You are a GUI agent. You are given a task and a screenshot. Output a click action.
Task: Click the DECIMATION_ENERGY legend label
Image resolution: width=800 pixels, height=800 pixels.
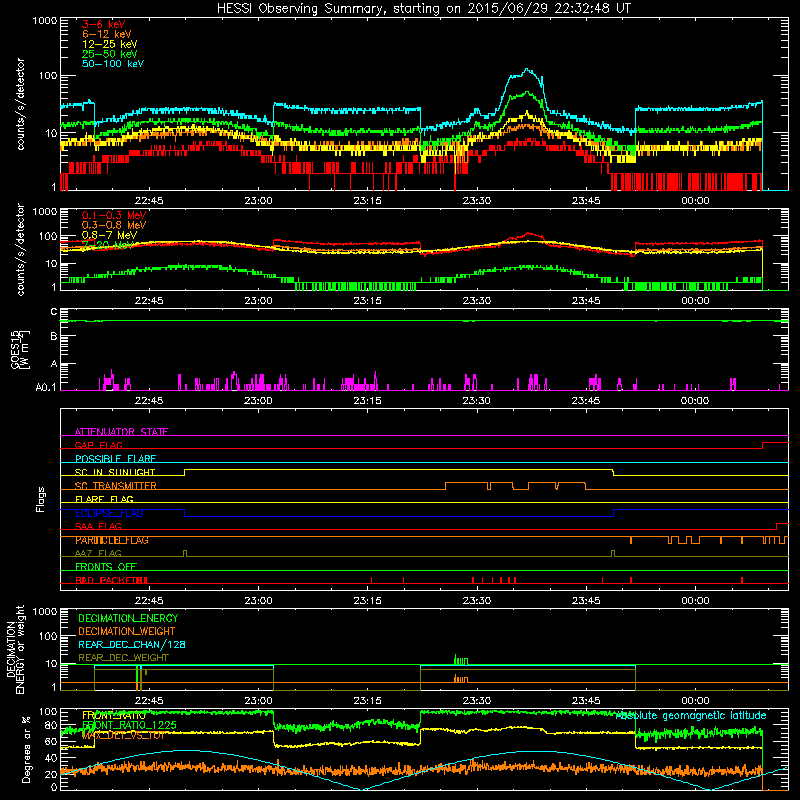[x=128, y=618]
